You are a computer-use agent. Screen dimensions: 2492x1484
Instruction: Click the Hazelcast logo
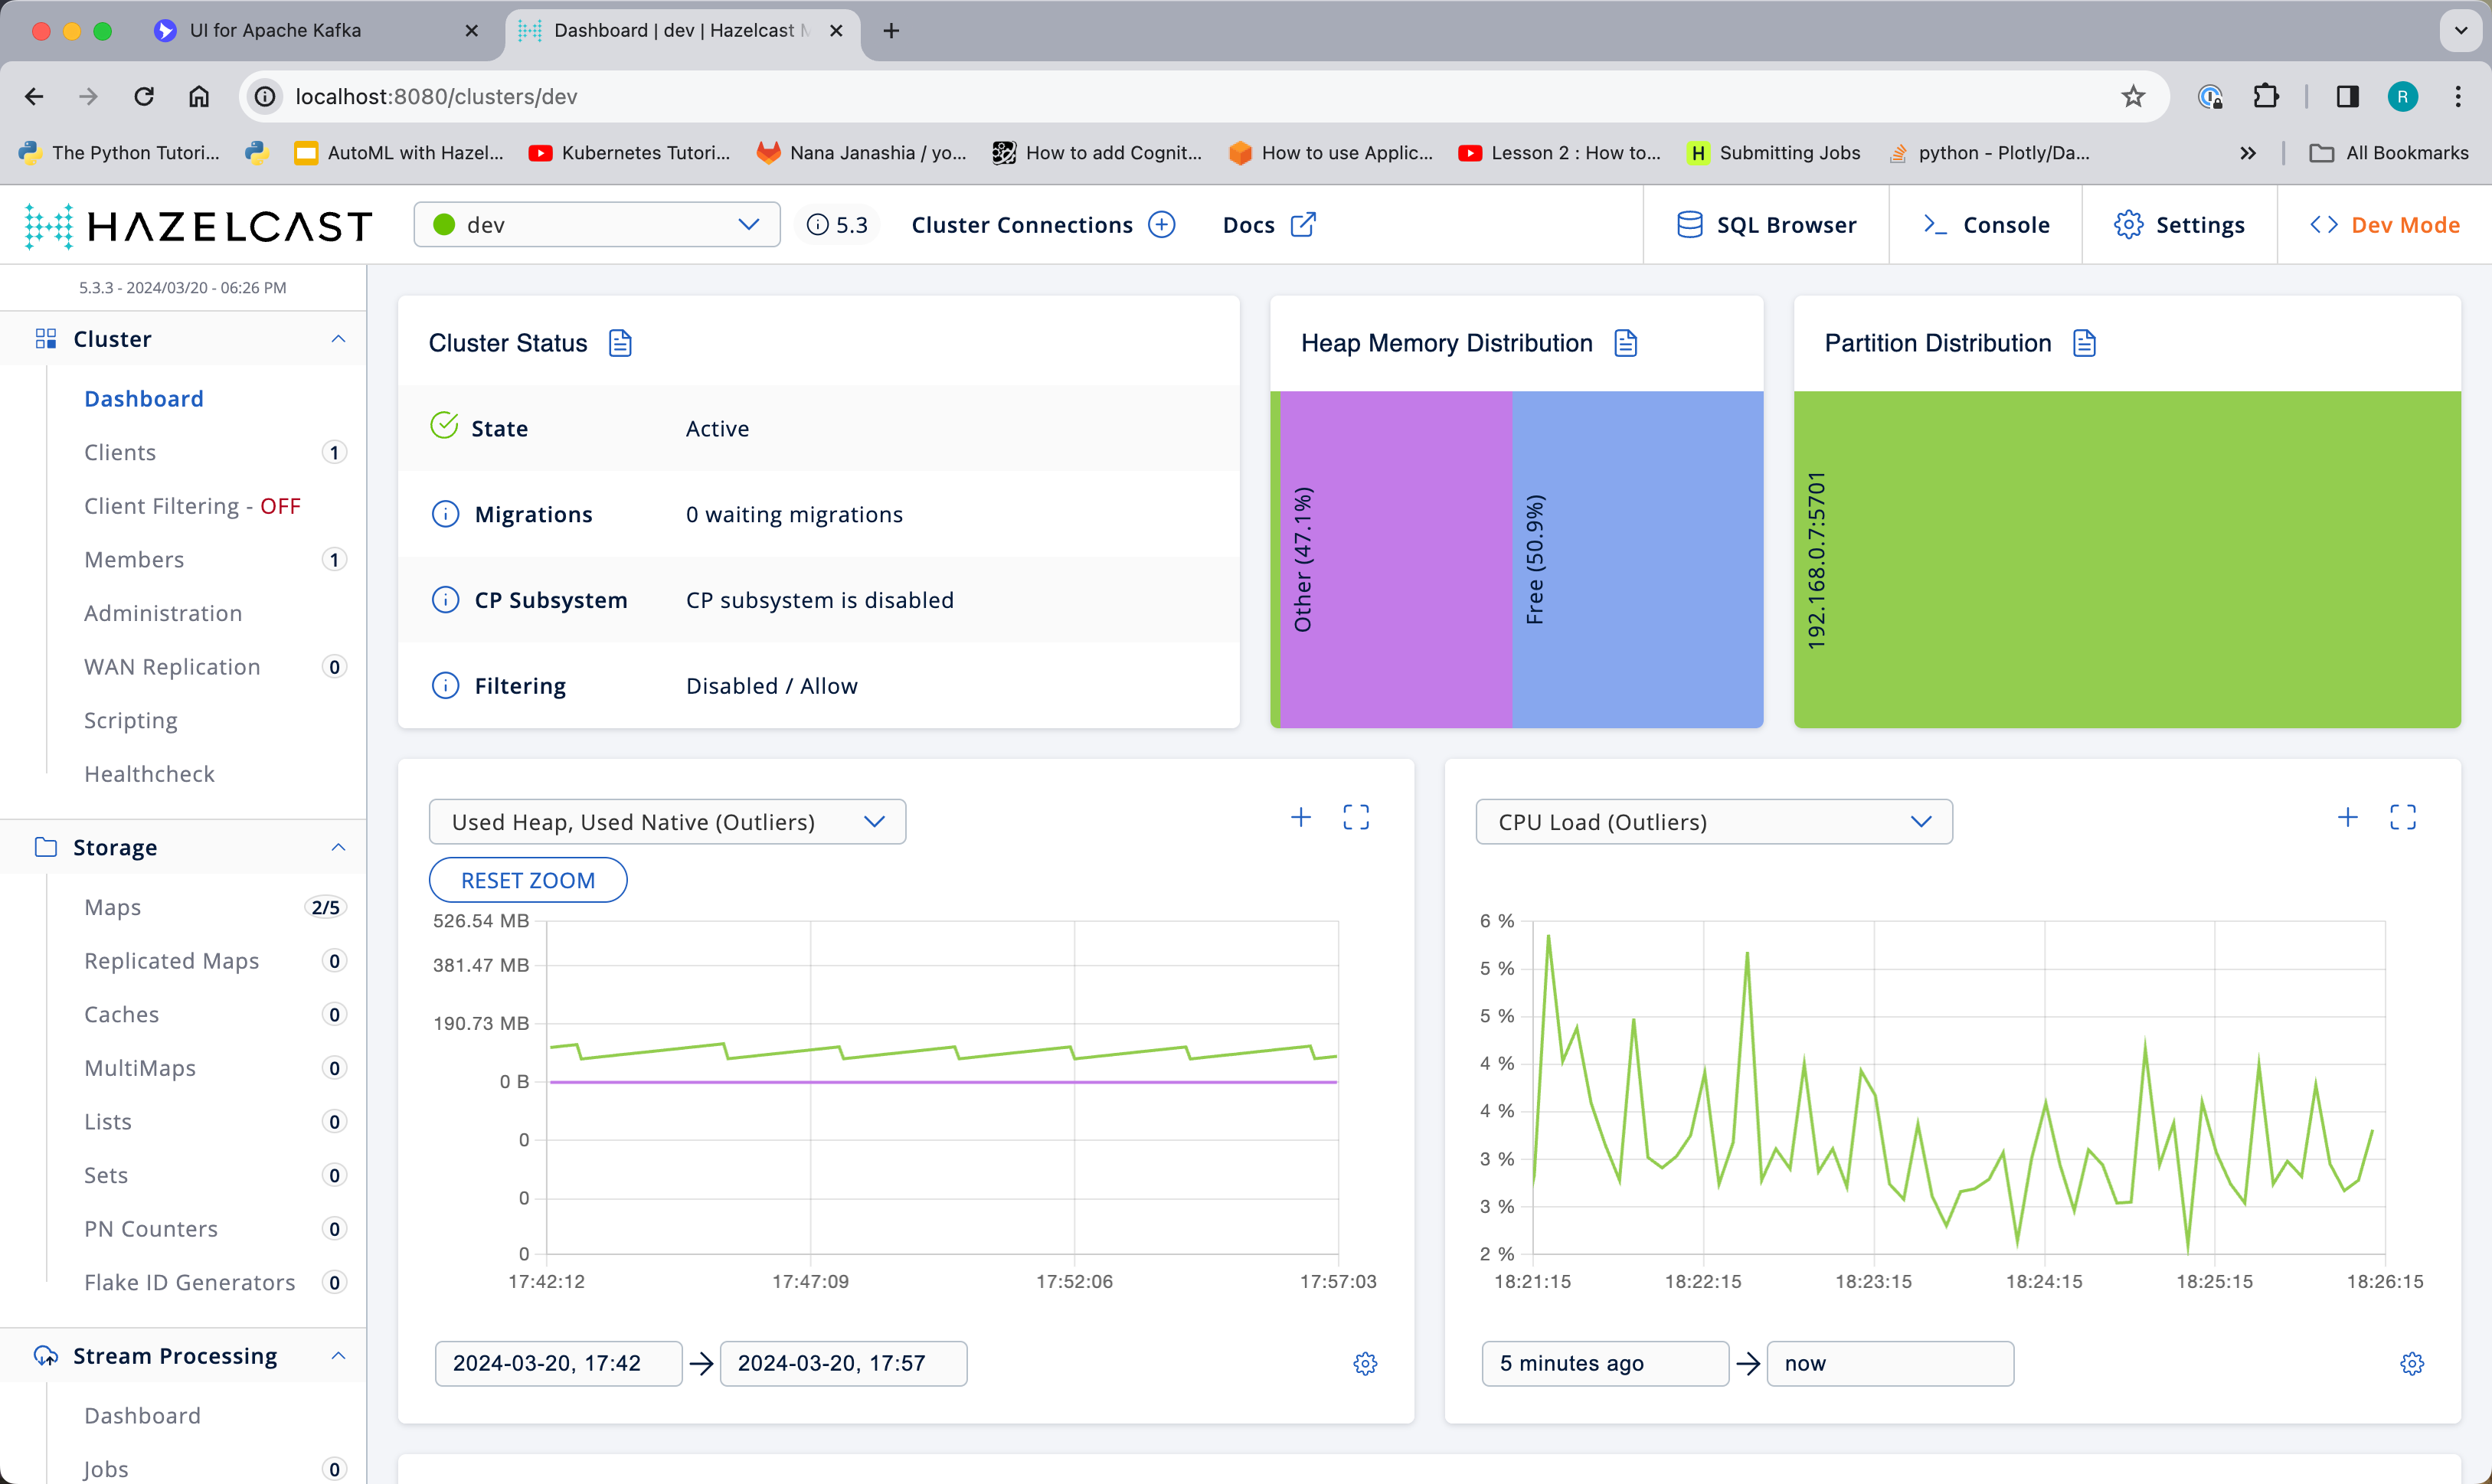[199, 226]
